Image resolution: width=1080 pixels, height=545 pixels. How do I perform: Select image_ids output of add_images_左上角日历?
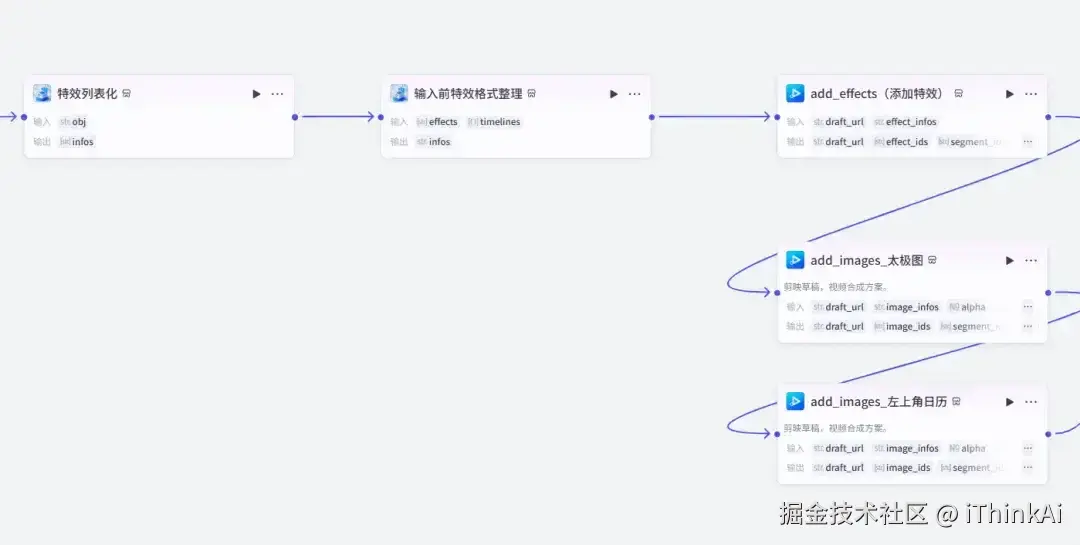(x=902, y=468)
